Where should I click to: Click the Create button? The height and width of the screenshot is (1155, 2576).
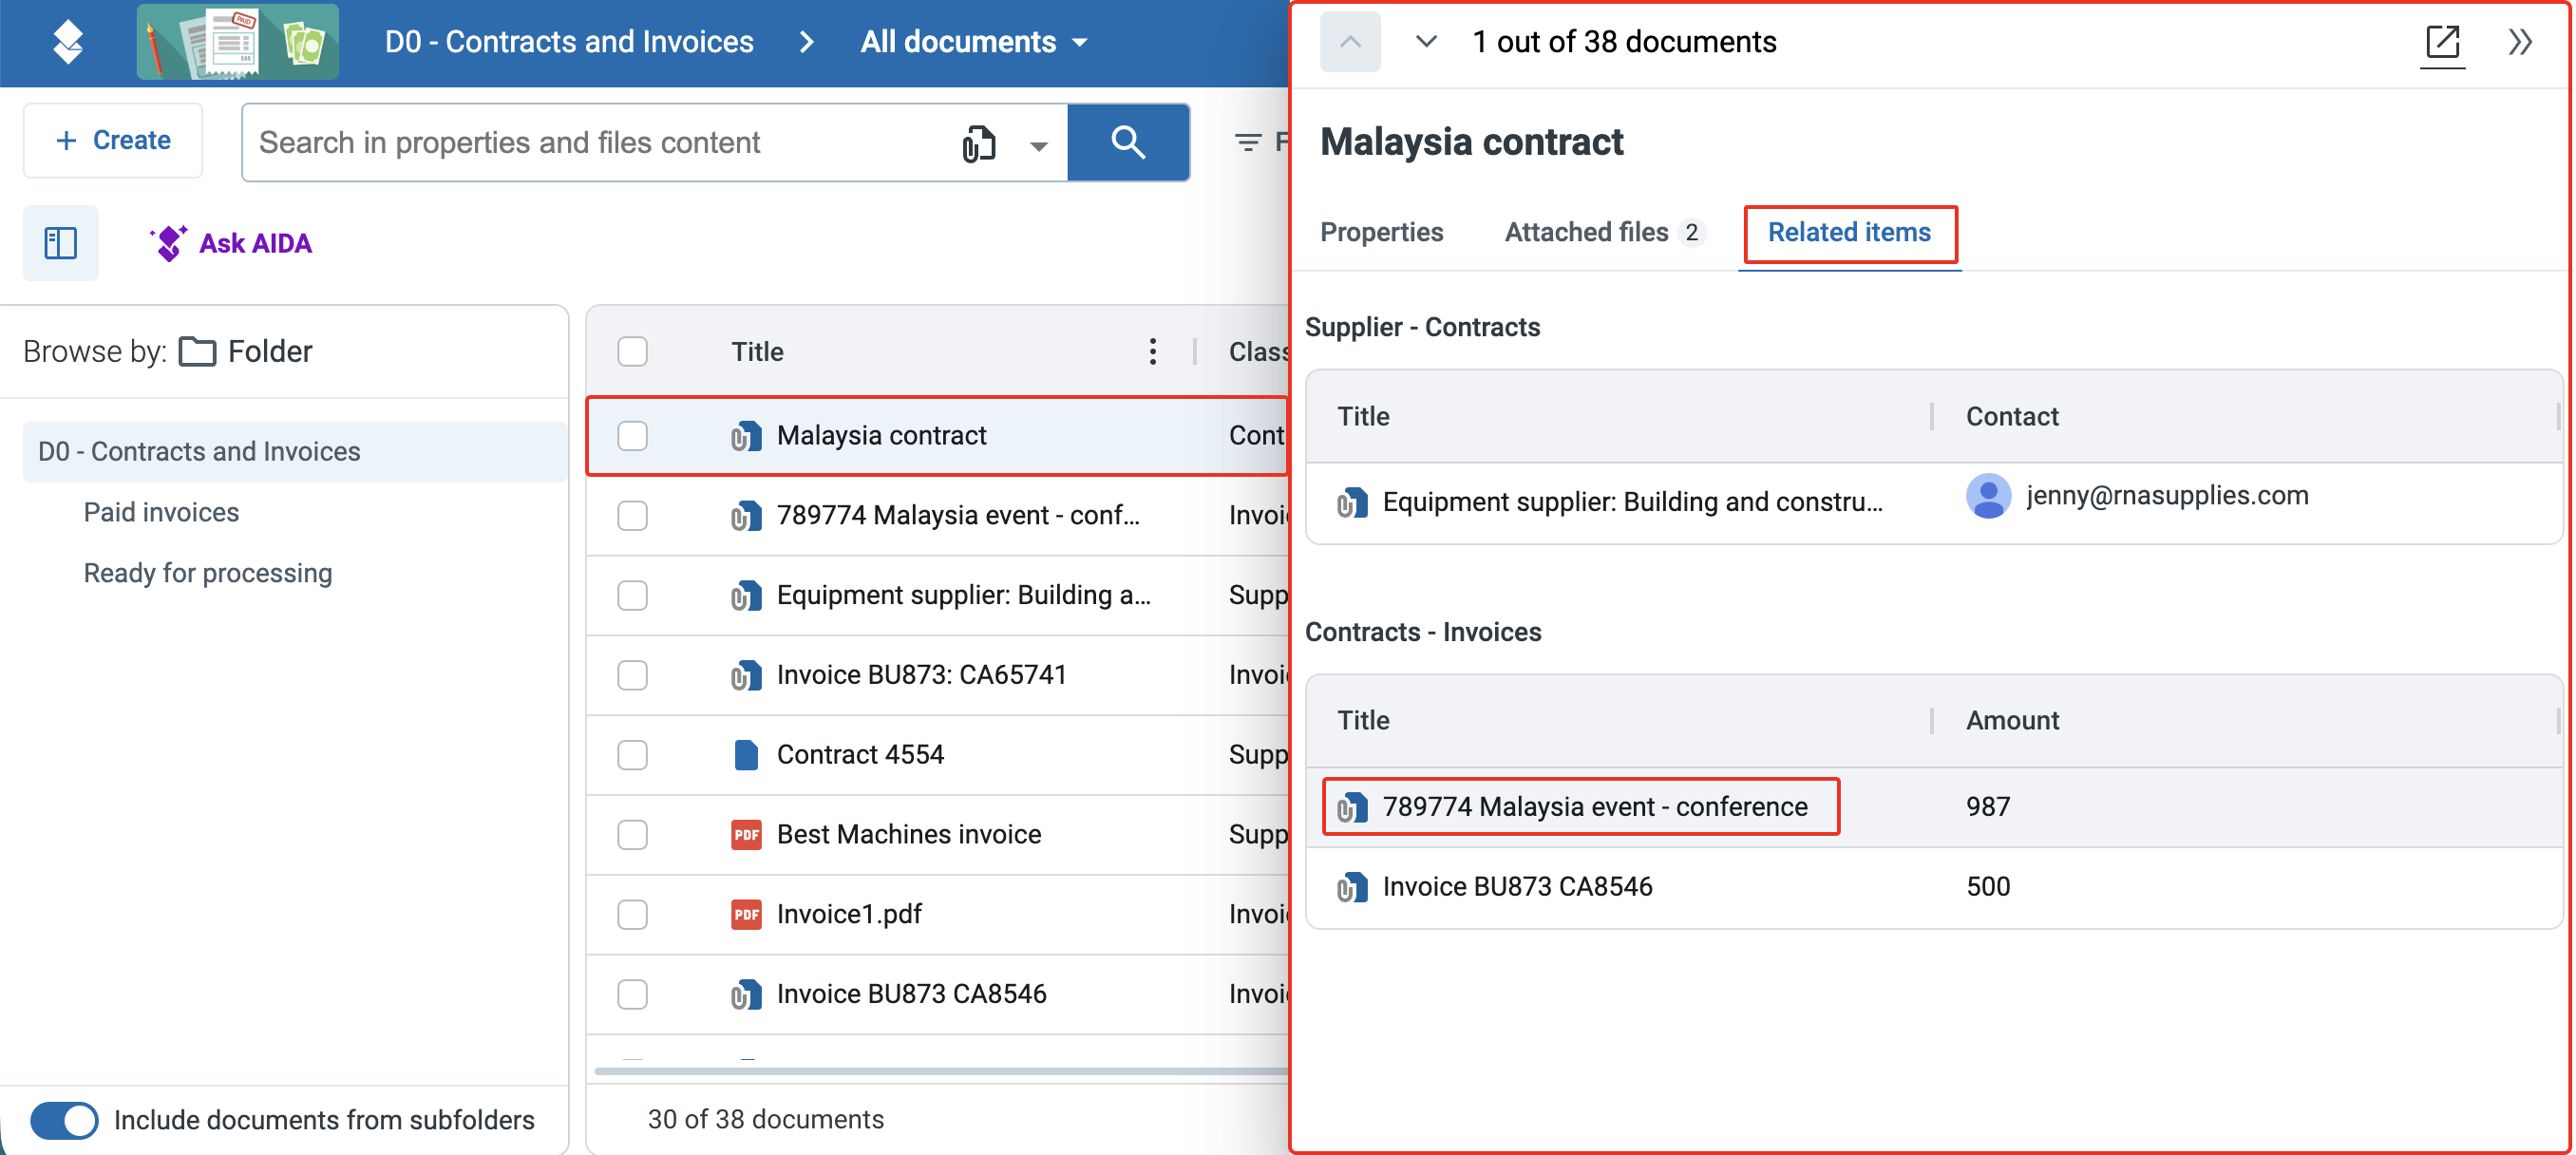click(x=113, y=141)
